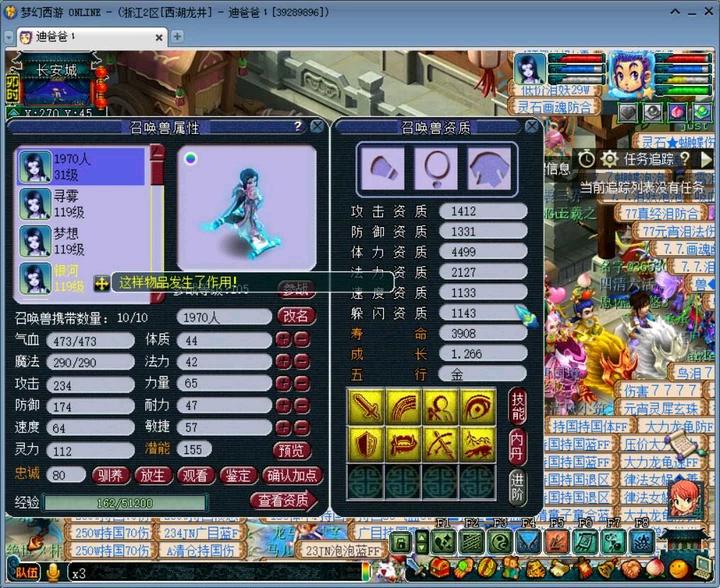
Task: Click the golden bell icon
Action: 608,568
